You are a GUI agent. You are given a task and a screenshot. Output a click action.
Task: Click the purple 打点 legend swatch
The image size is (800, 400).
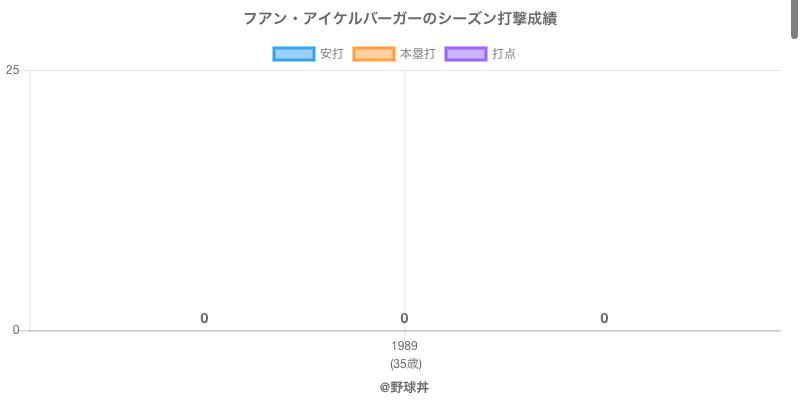point(466,54)
